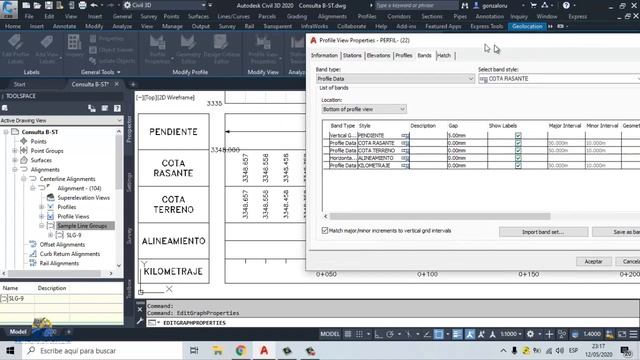Open the Surfaces menu in the menu bar
640x360 pixels.
198,17
